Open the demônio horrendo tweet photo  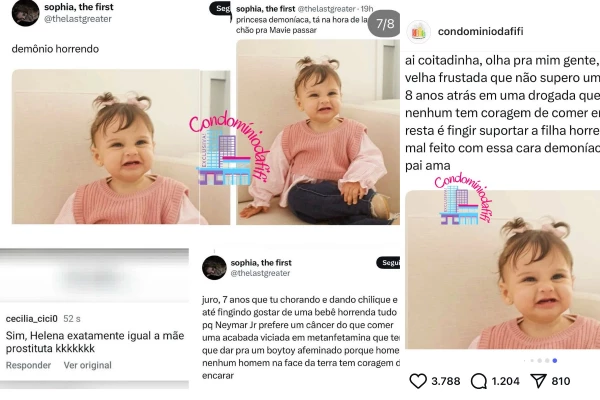click(x=106, y=147)
